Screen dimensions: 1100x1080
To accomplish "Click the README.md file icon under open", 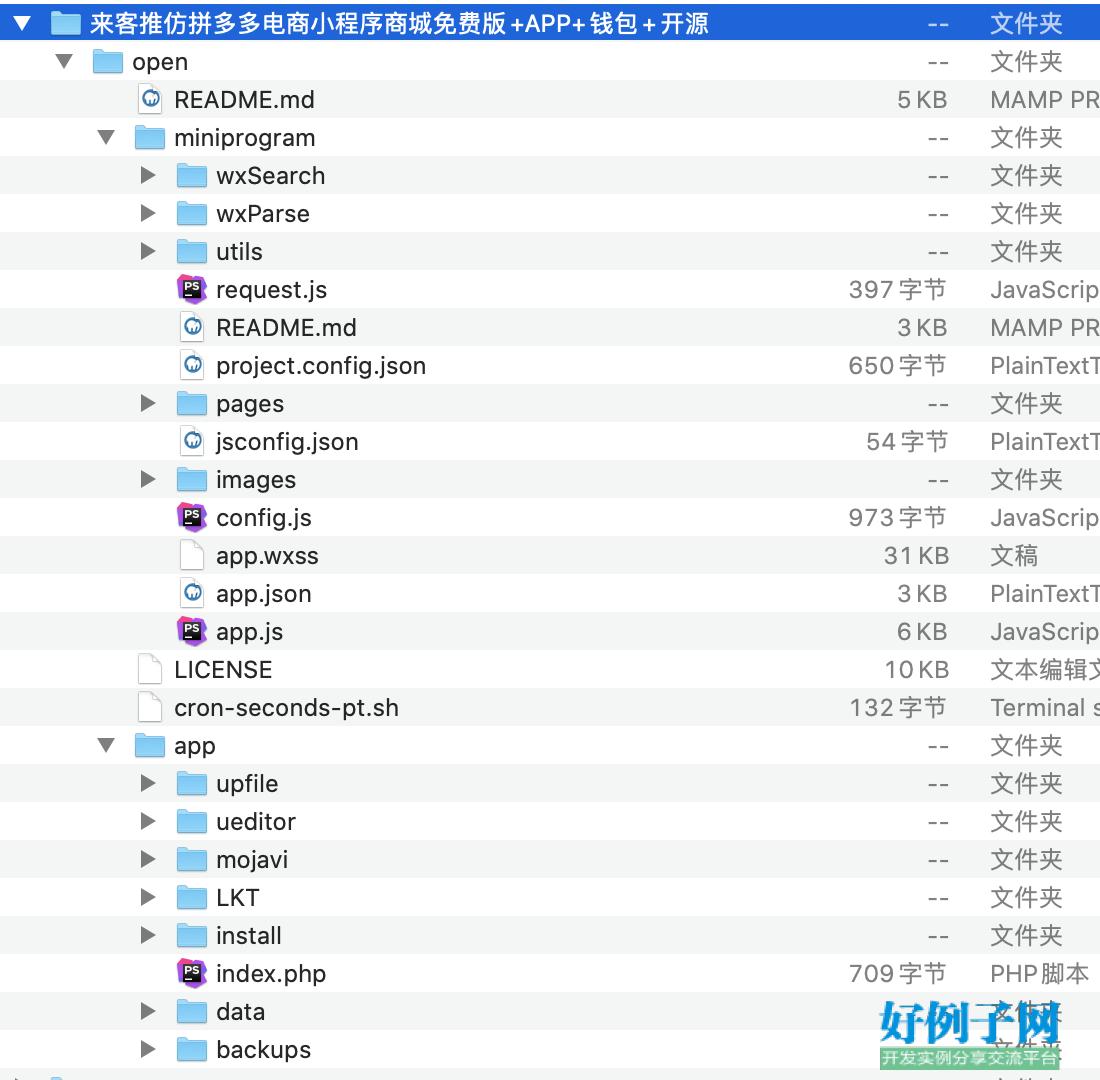I will 151,100.
